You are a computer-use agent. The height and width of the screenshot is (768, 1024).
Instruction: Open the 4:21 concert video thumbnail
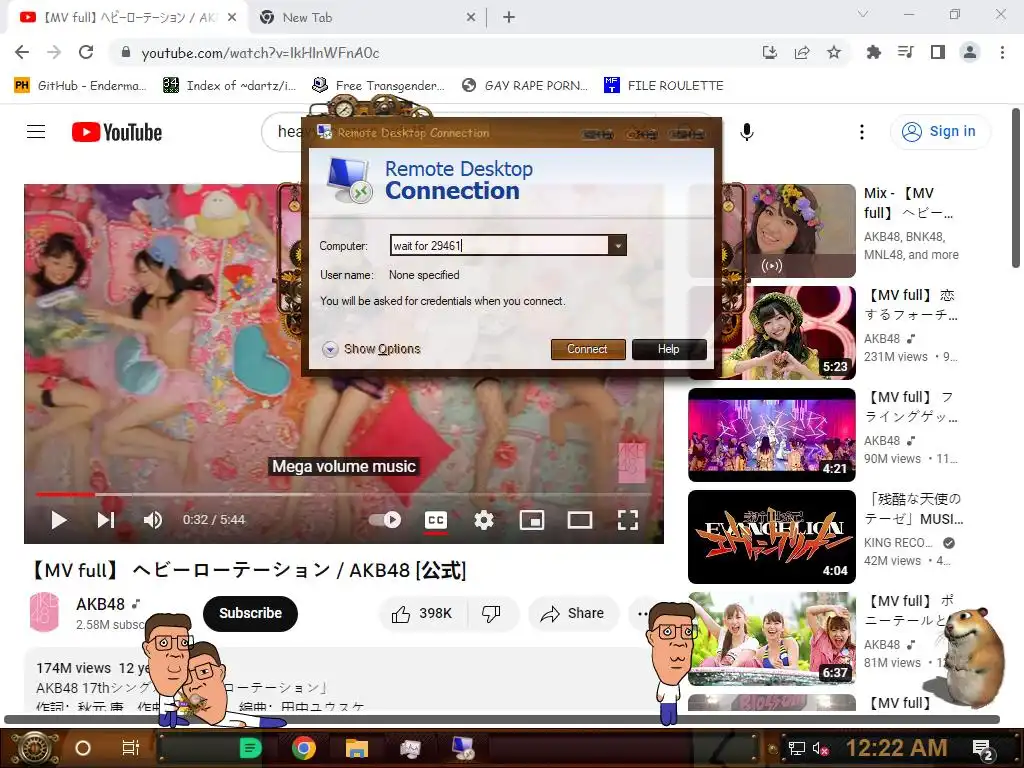click(772, 435)
